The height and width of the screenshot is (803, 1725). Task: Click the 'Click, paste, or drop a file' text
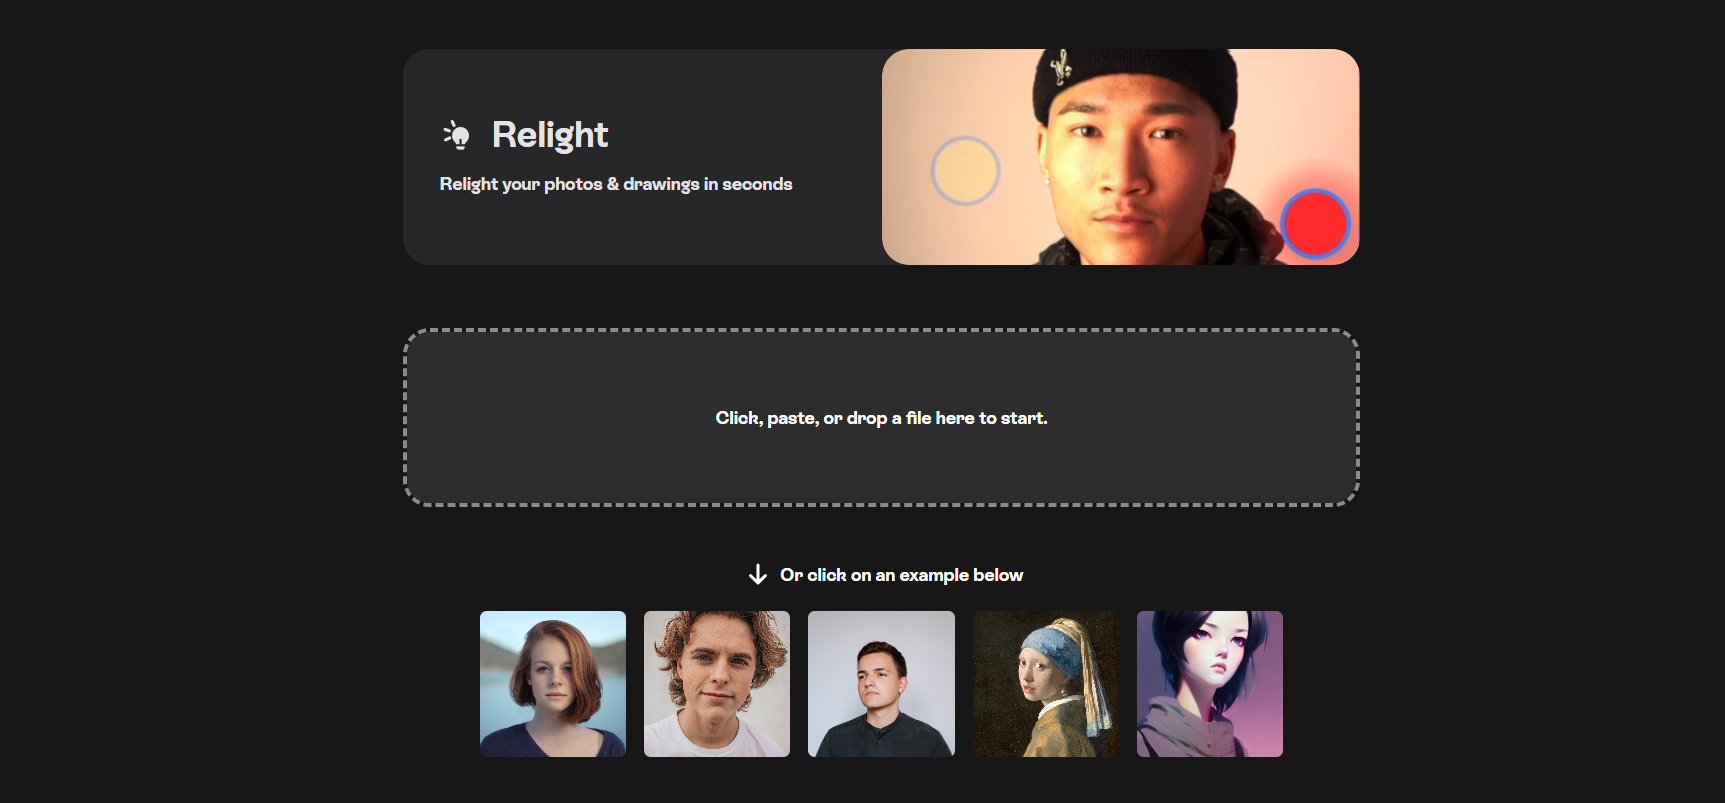pos(881,418)
